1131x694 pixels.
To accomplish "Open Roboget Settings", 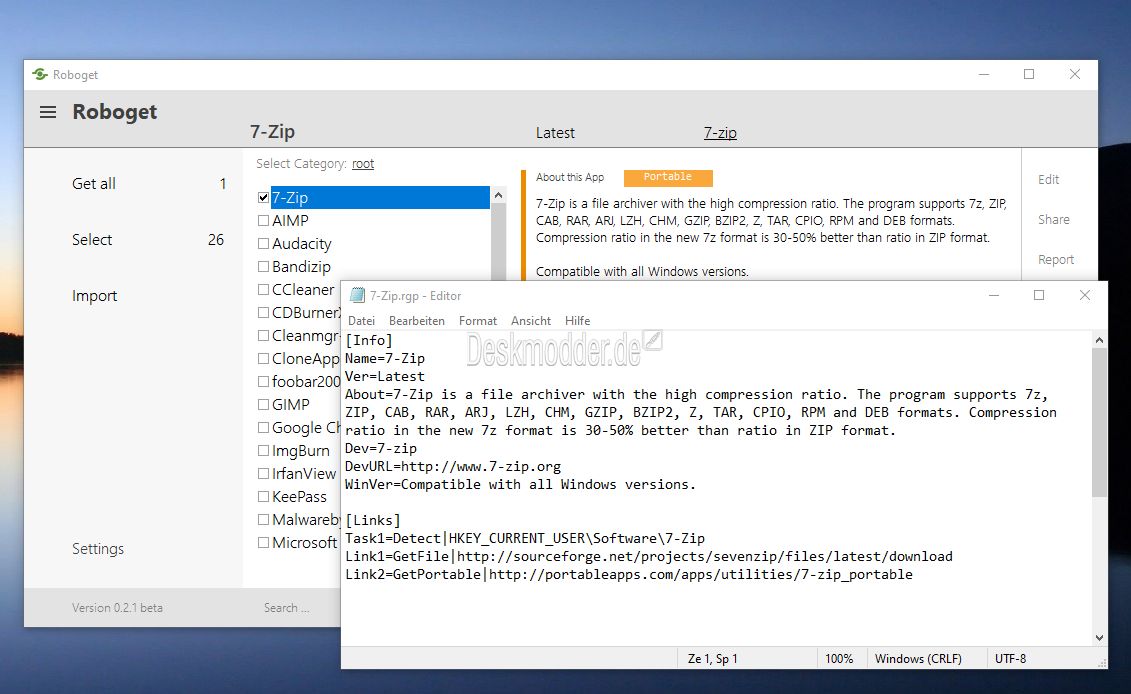I will 98,549.
